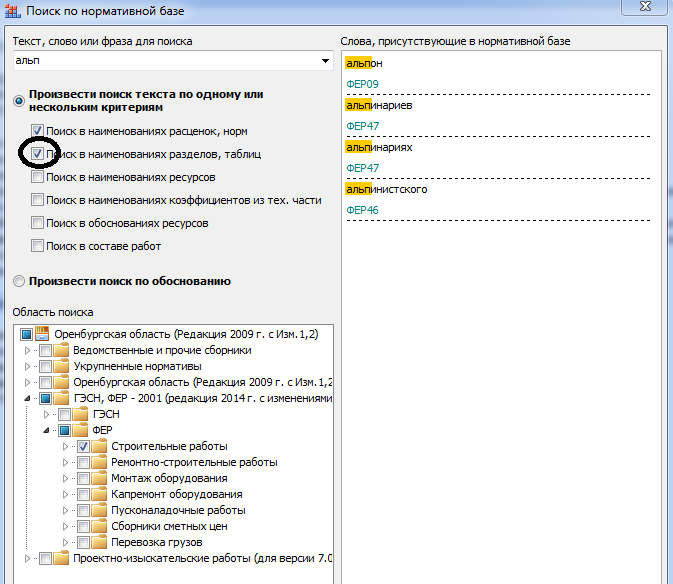Select word альпинариев in results list
The width and height of the screenshot is (673, 584).
pyautogui.click(x=379, y=105)
